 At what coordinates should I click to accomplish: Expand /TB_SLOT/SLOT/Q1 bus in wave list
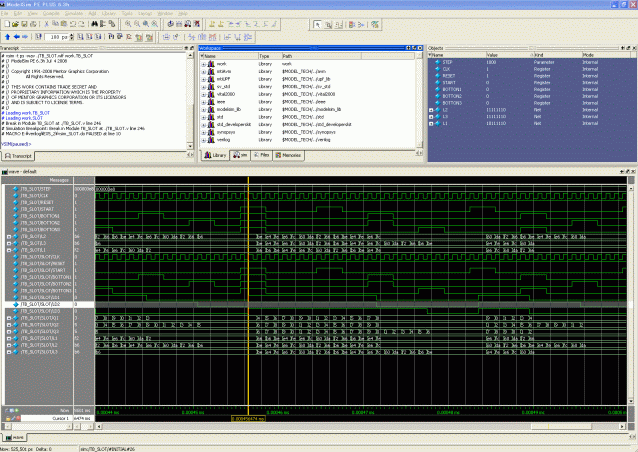[9, 318]
